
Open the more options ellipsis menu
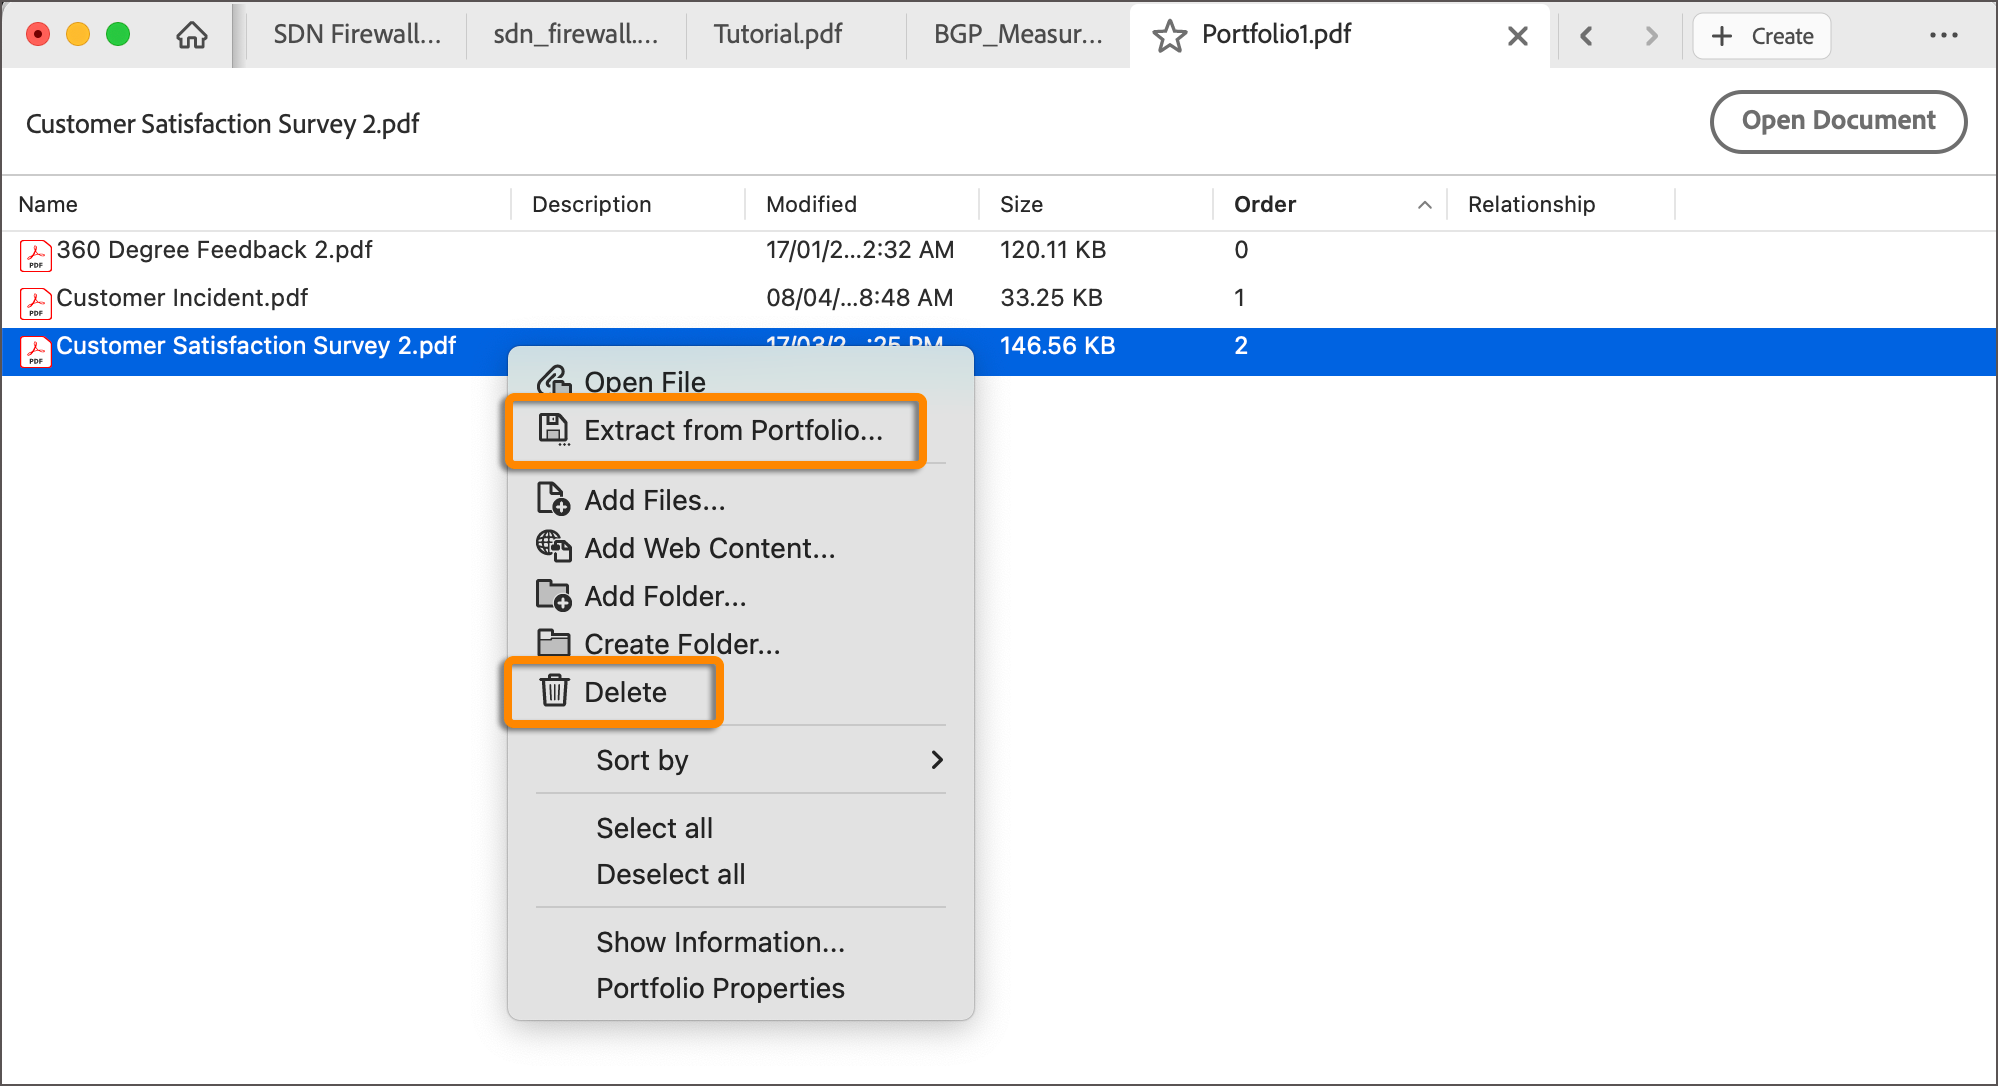[x=1943, y=35]
